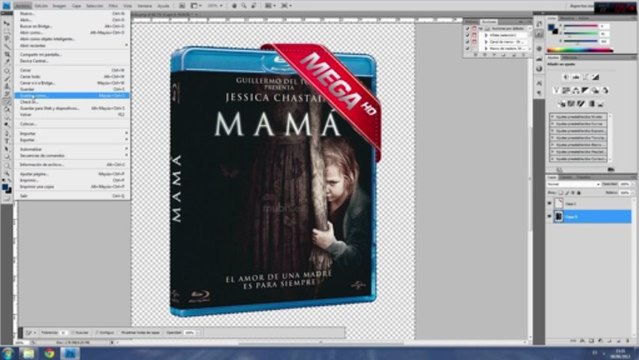Open the Opacidad dropdown arrow in options bar

tap(198, 333)
